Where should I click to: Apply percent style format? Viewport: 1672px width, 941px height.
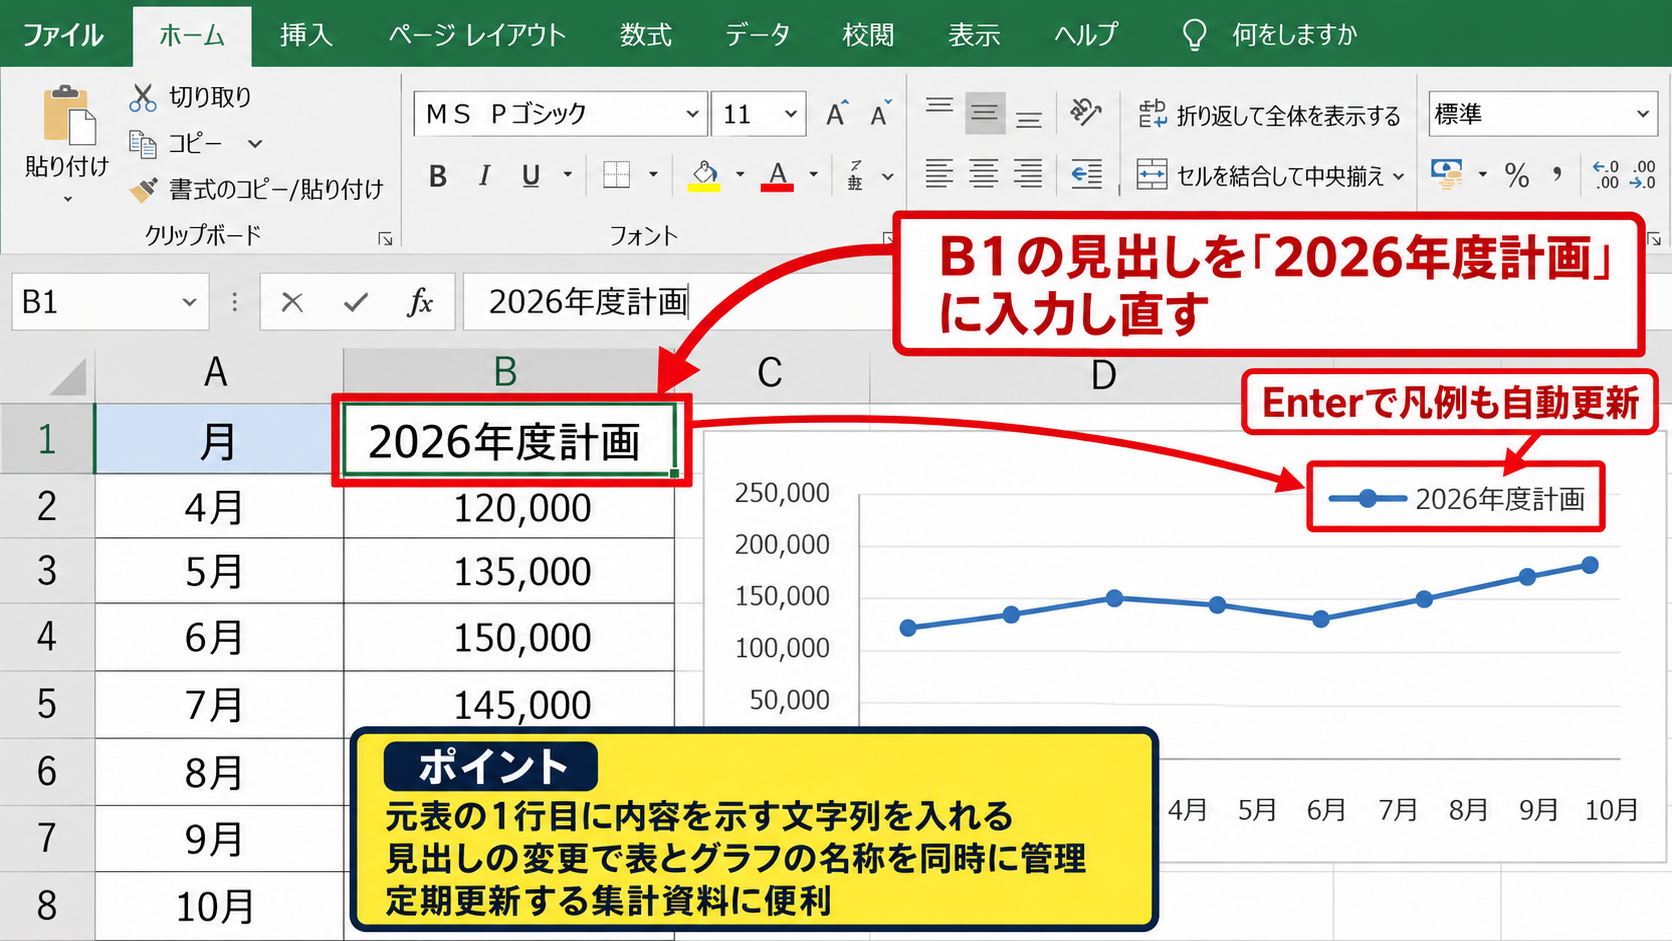[x=1517, y=176]
